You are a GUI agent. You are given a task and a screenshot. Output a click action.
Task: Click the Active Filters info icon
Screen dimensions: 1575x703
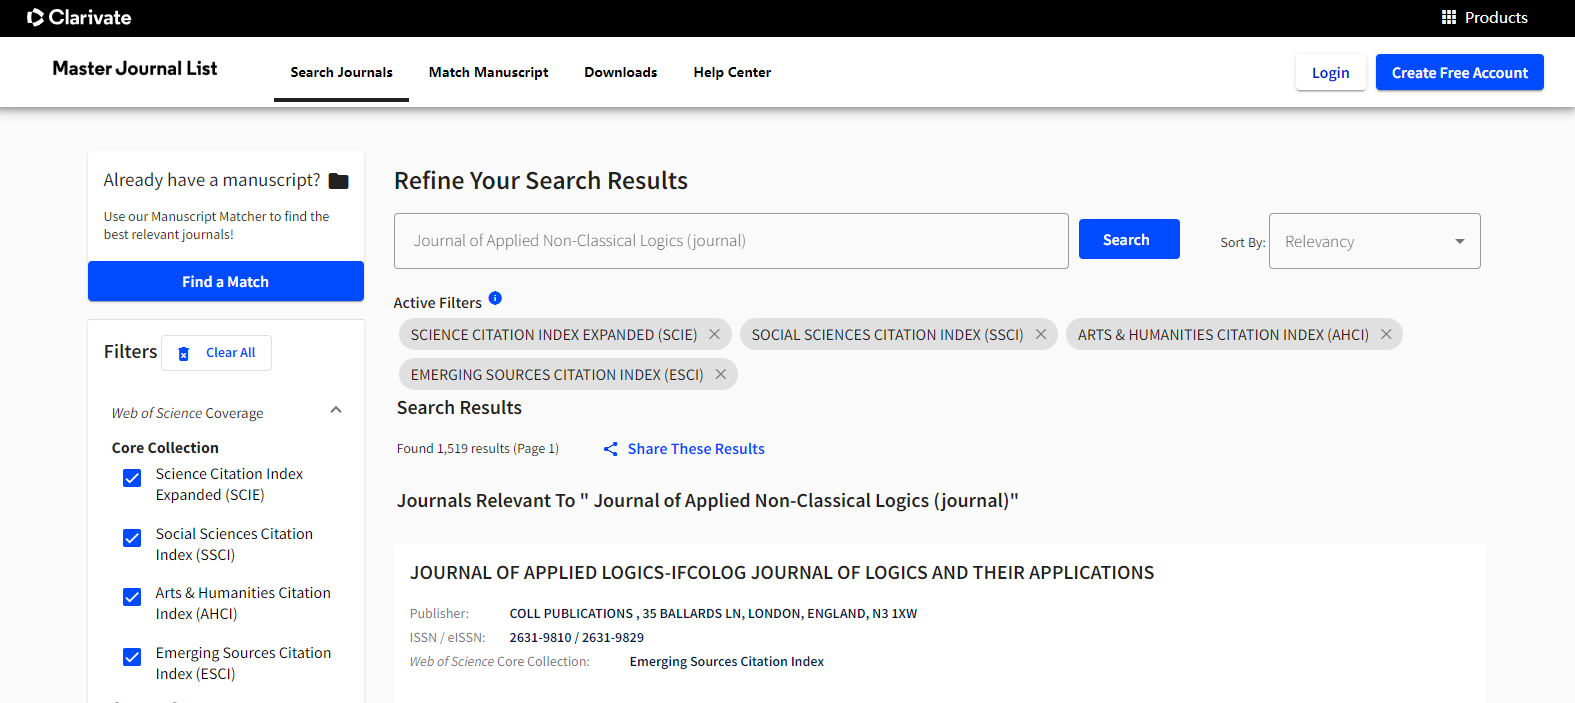[x=495, y=298]
